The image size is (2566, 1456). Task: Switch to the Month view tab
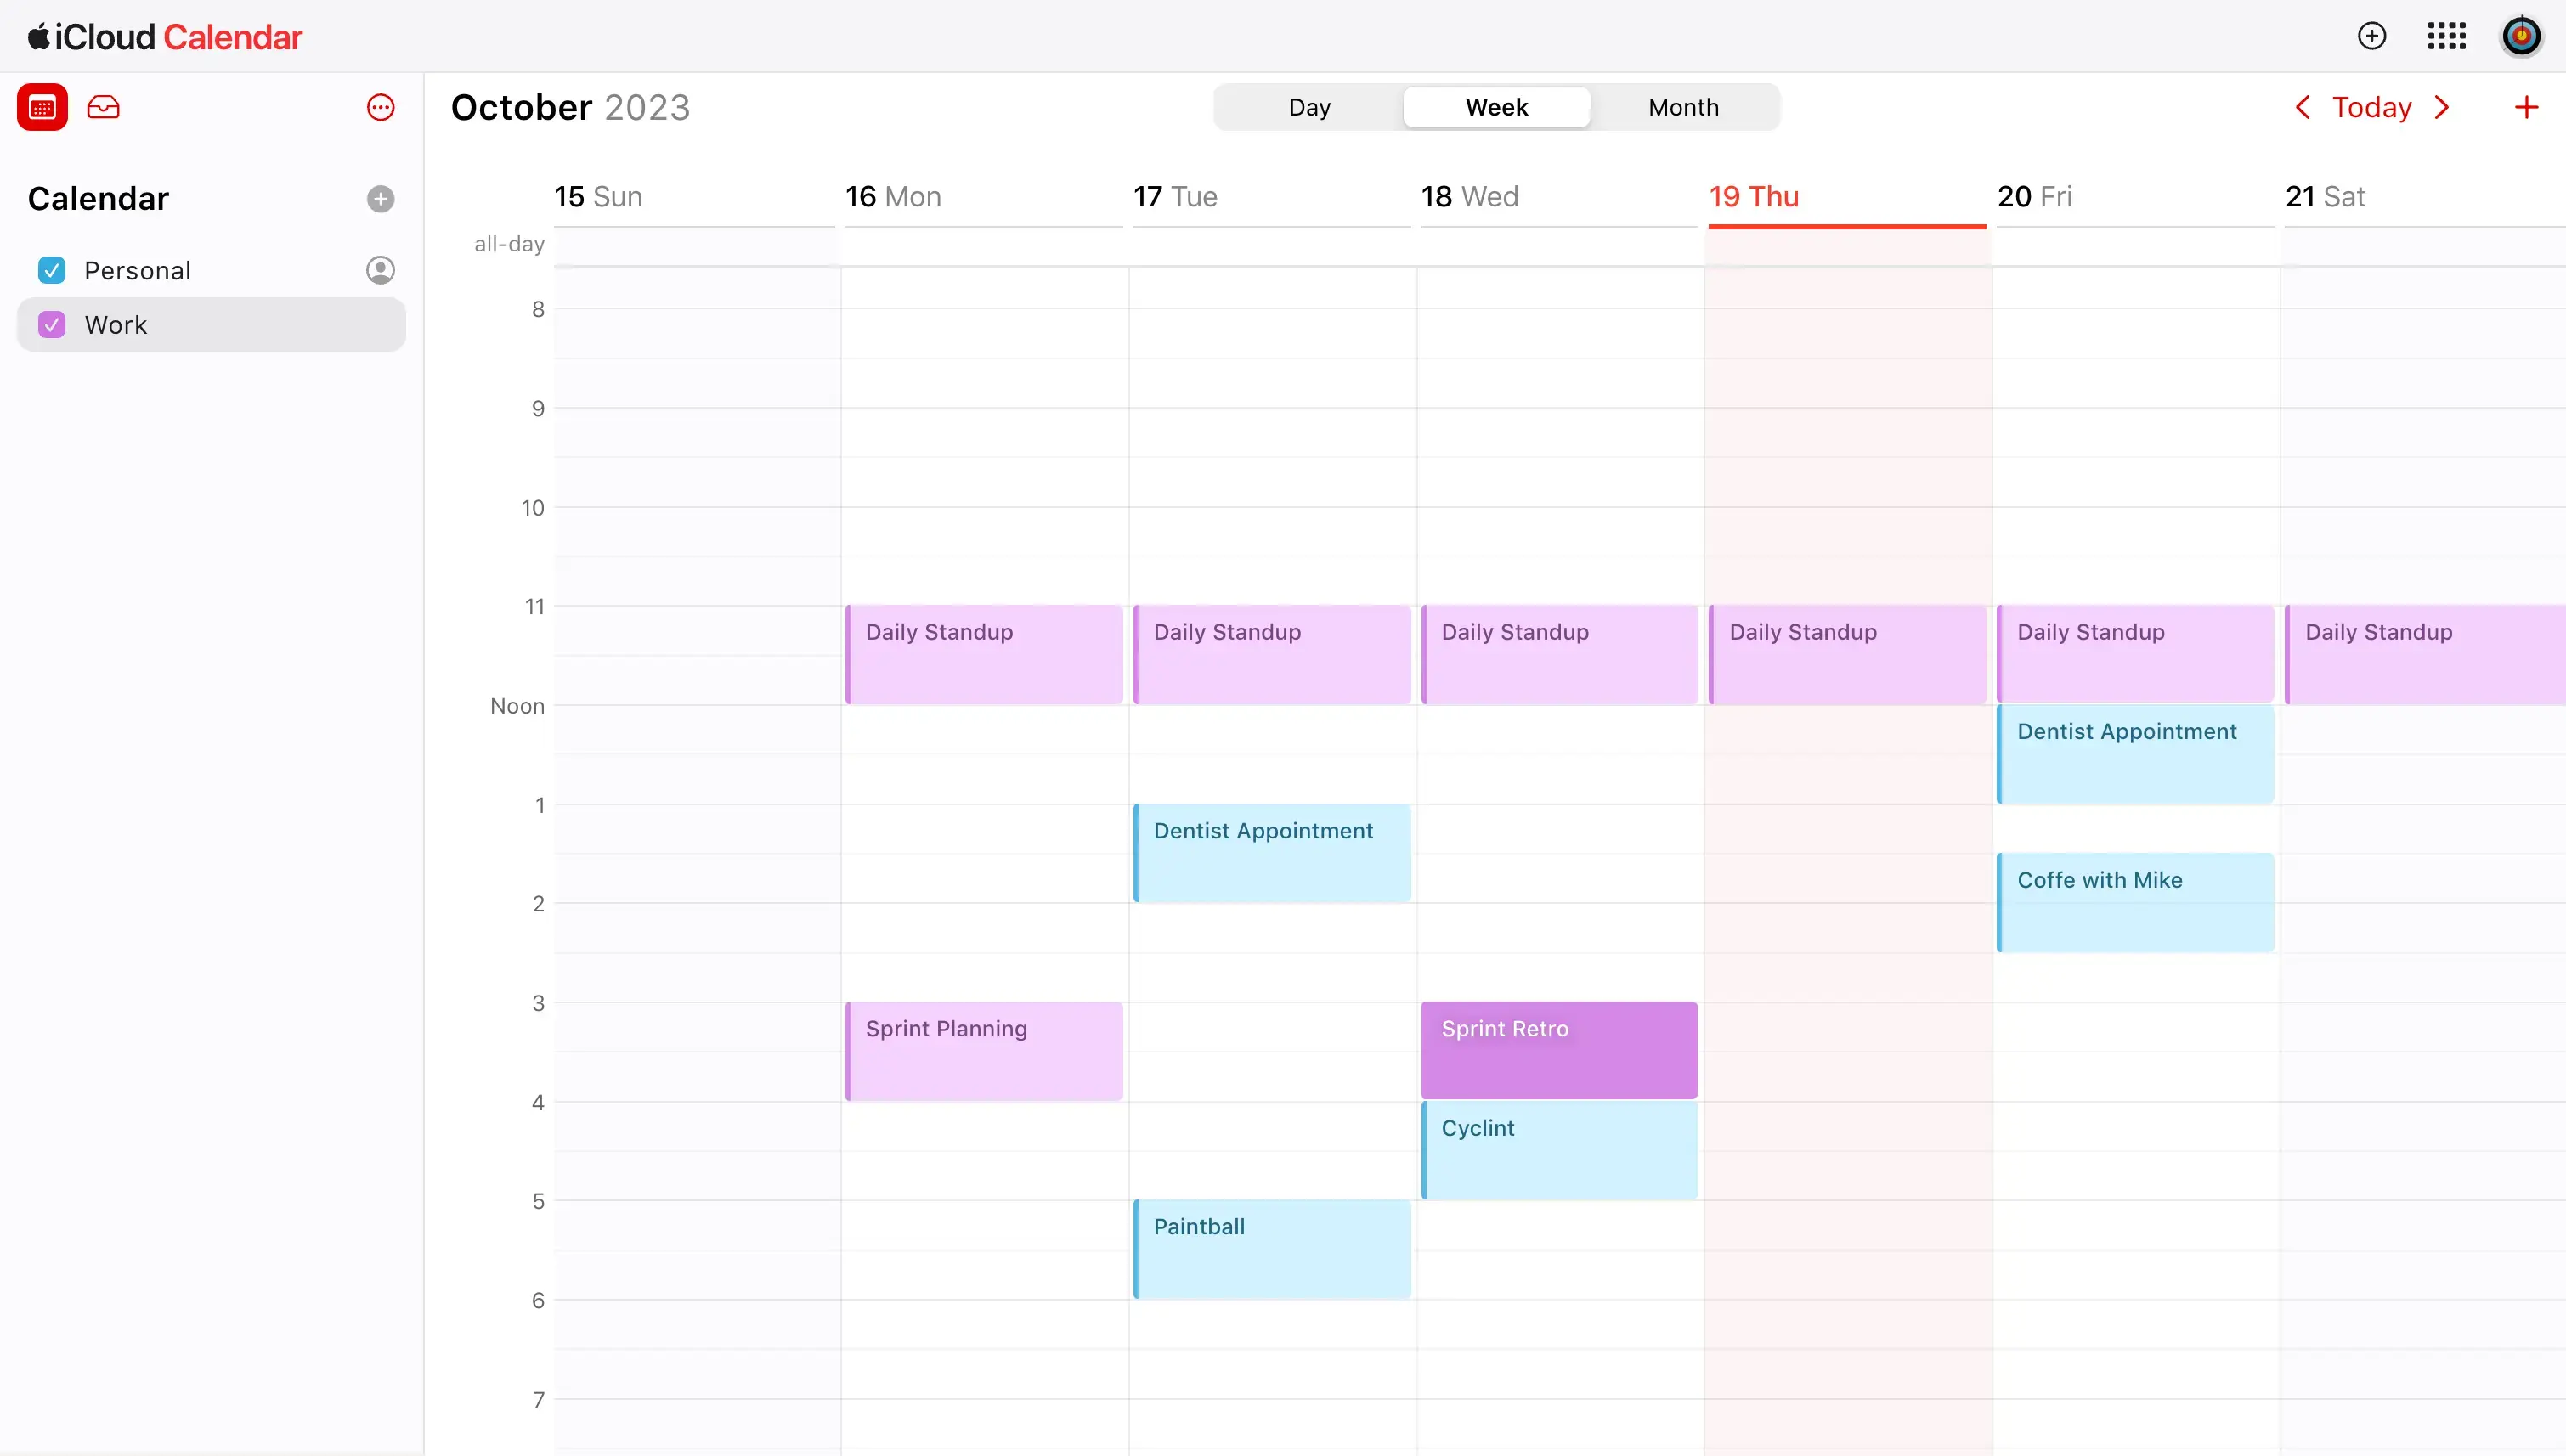1683,108
